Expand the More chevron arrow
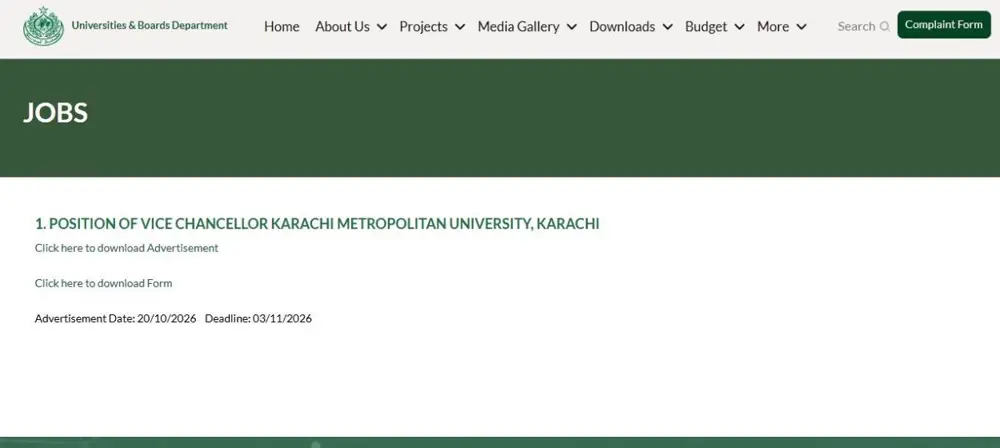 [x=802, y=27]
